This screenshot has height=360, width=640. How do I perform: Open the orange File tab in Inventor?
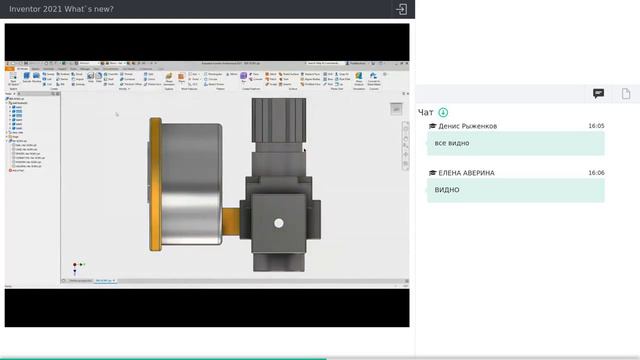10,69
